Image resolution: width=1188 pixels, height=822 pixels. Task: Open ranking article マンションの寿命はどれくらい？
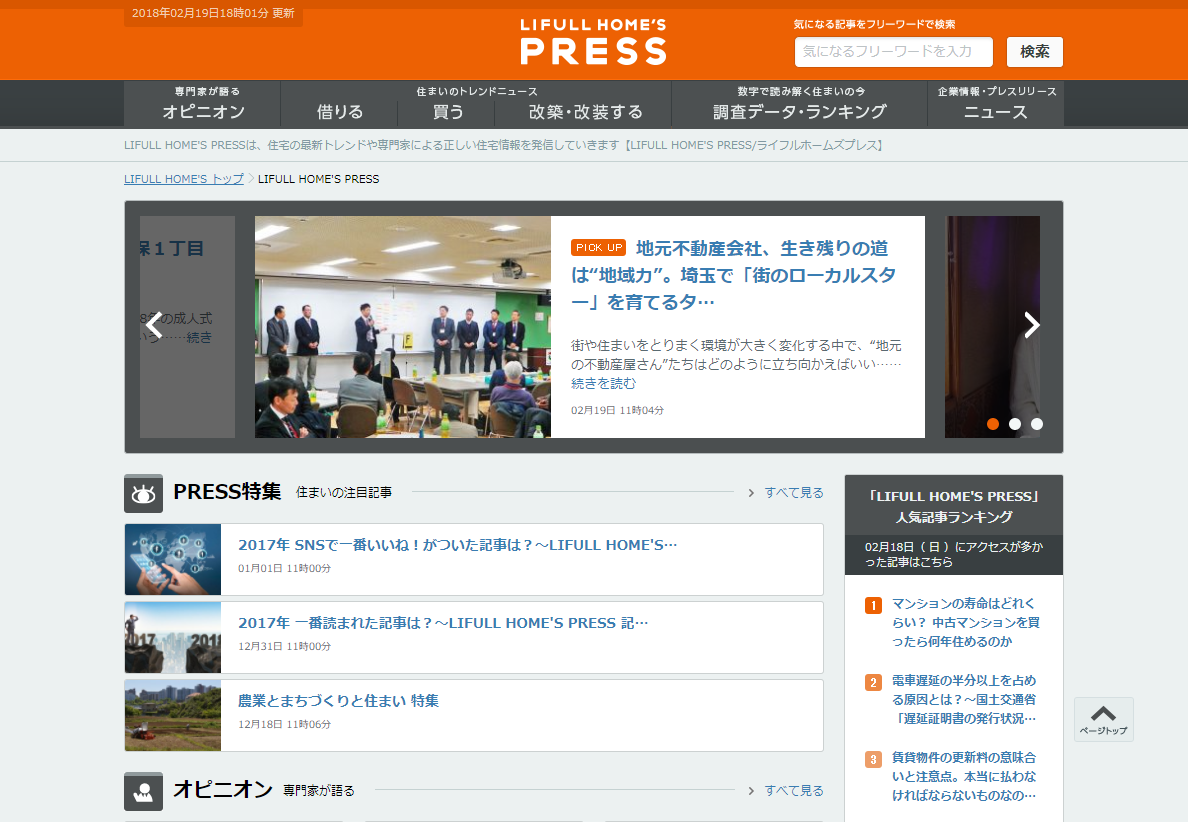pyautogui.click(x=964, y=623)
